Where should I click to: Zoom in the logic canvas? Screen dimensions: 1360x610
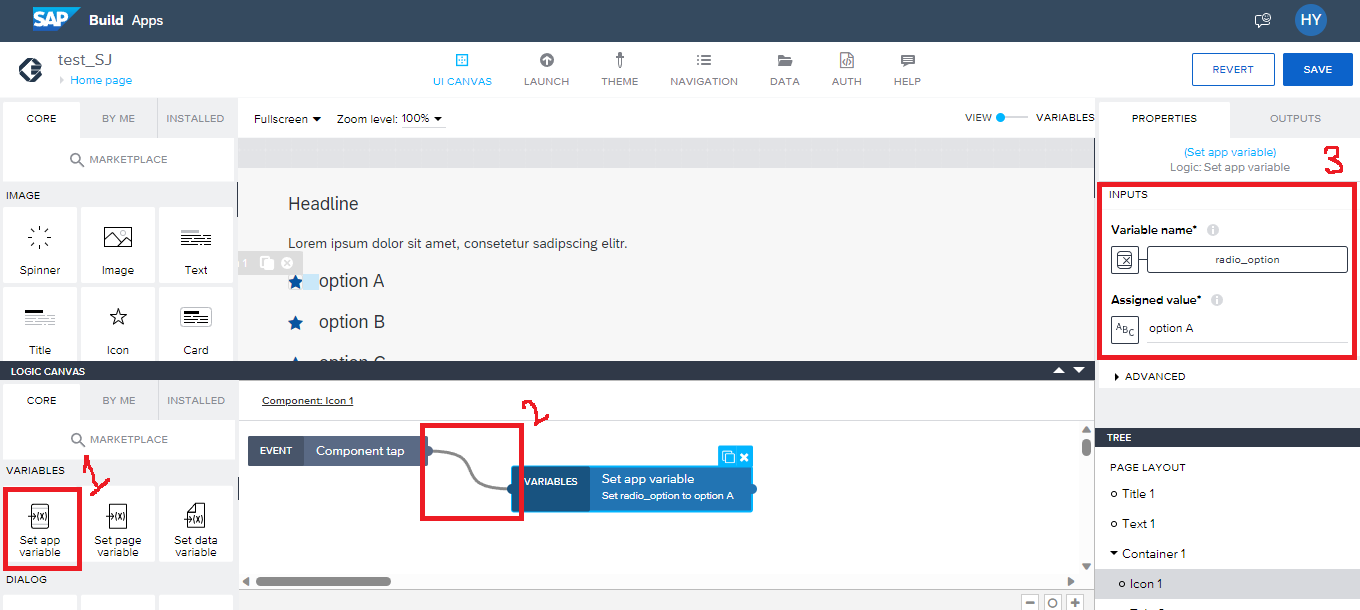[1074, 603]
